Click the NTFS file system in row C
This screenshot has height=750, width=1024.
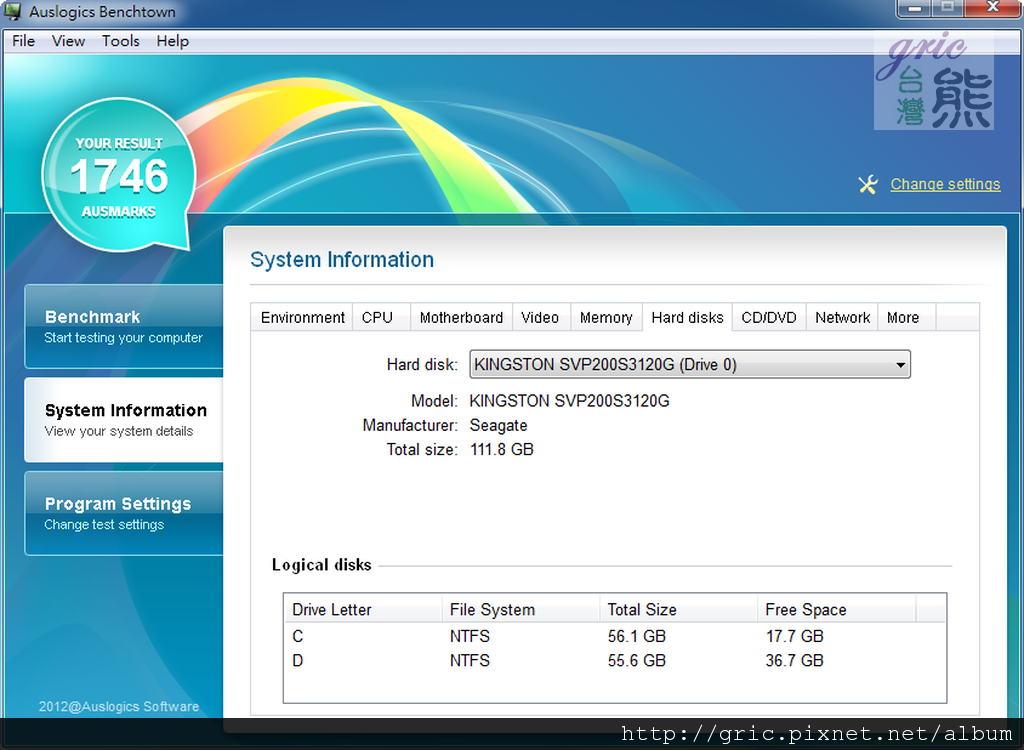[x=470, y=636]
